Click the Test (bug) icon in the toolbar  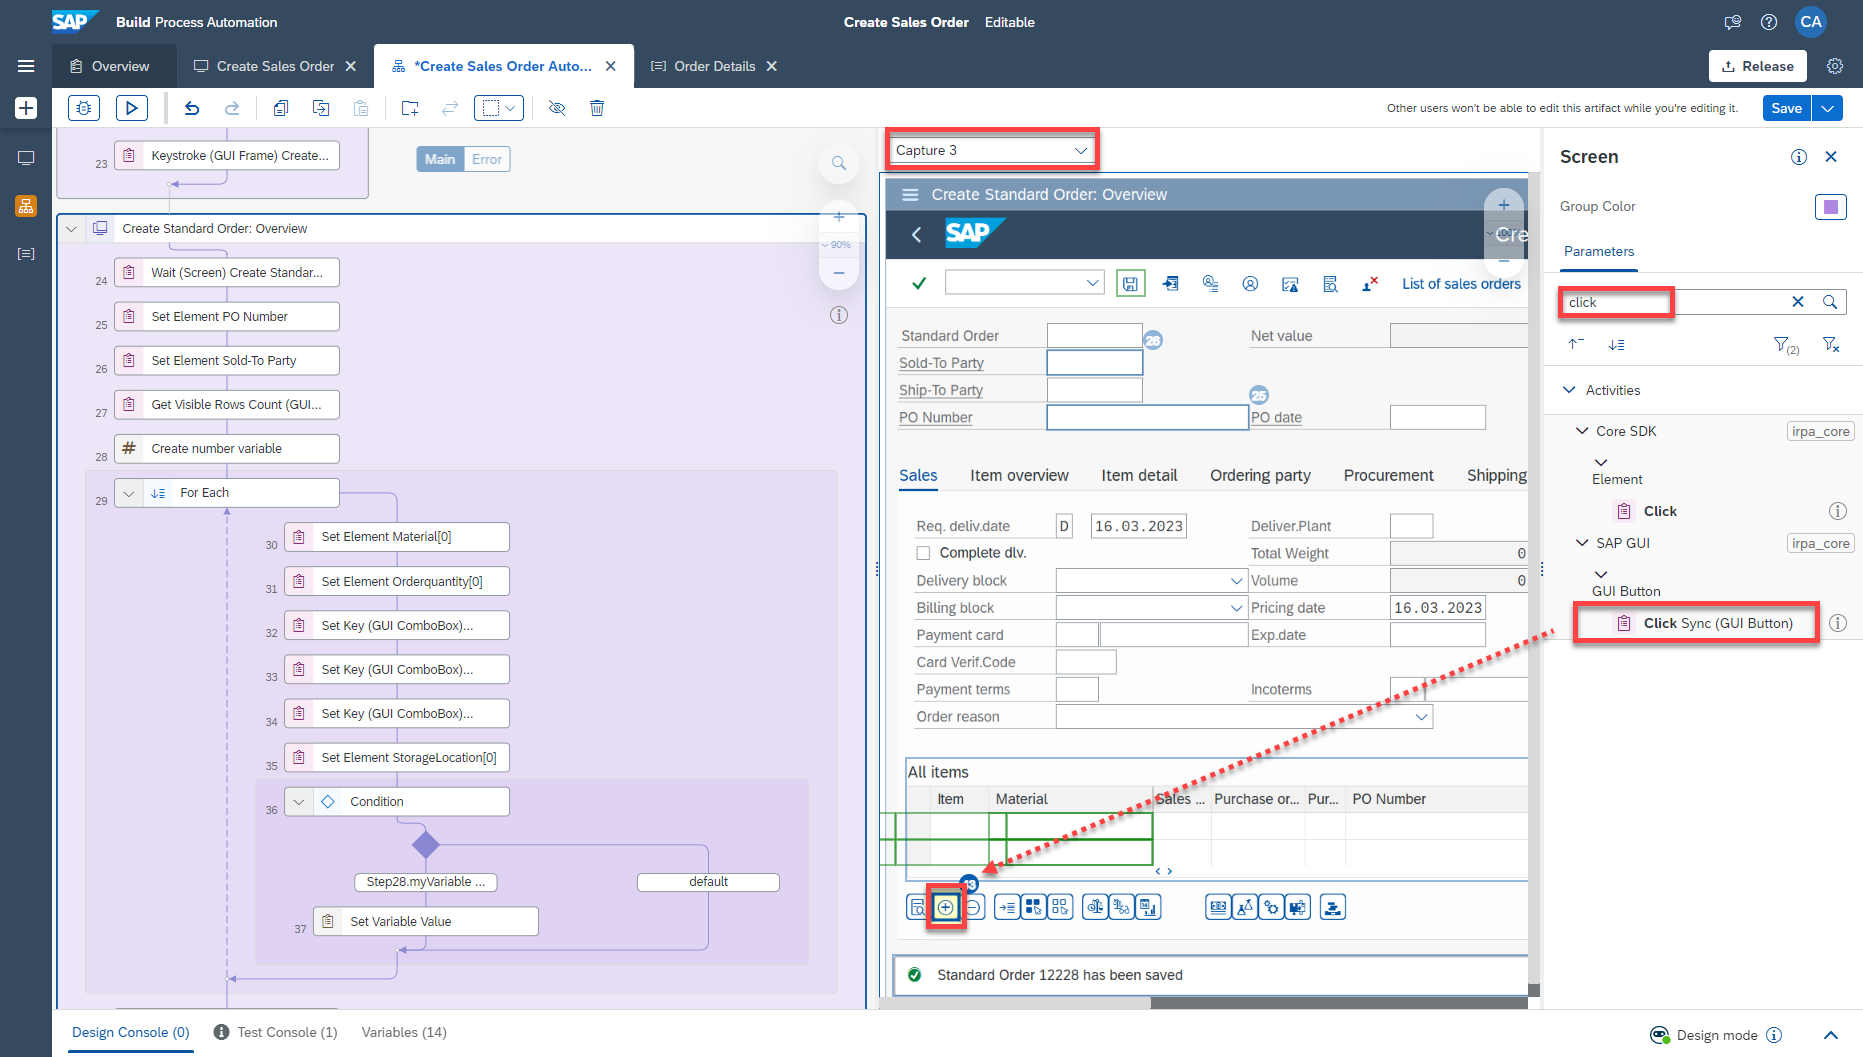(84, 108)
